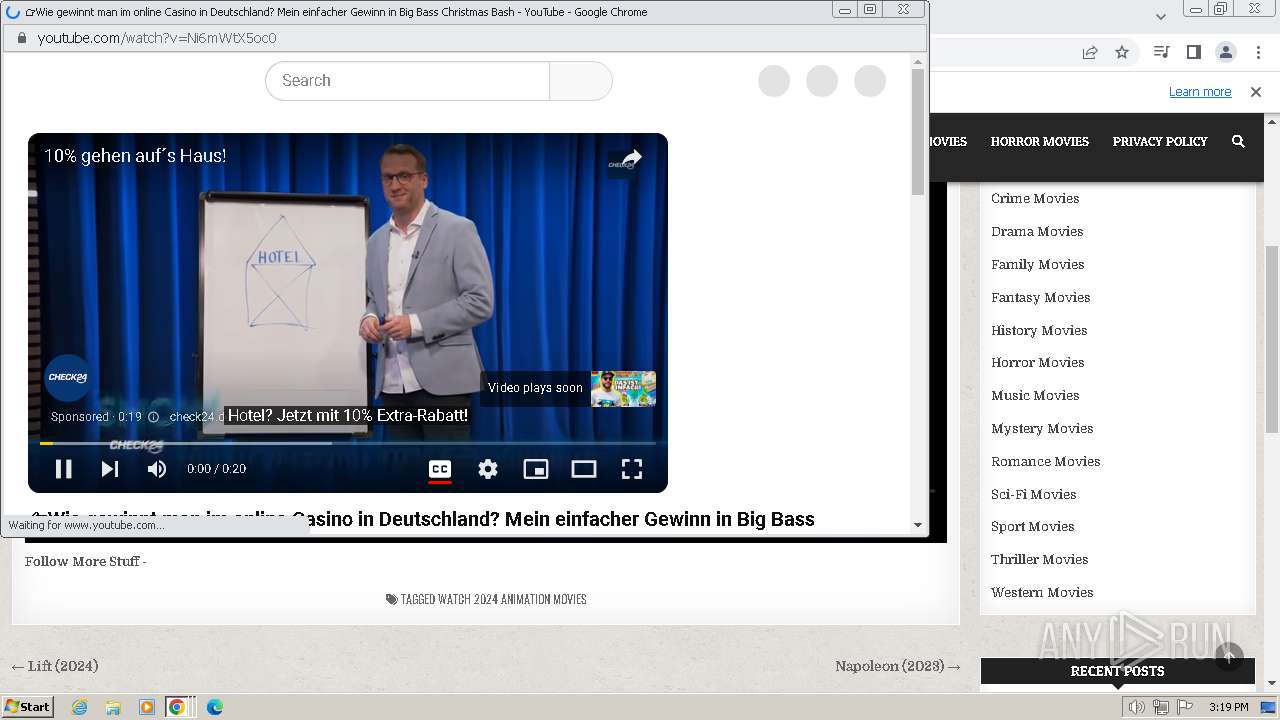Toggle closed captions in the player
The width and height of the screenshot is (1280, 720).
pyautogui.click(x=440, y=469)
